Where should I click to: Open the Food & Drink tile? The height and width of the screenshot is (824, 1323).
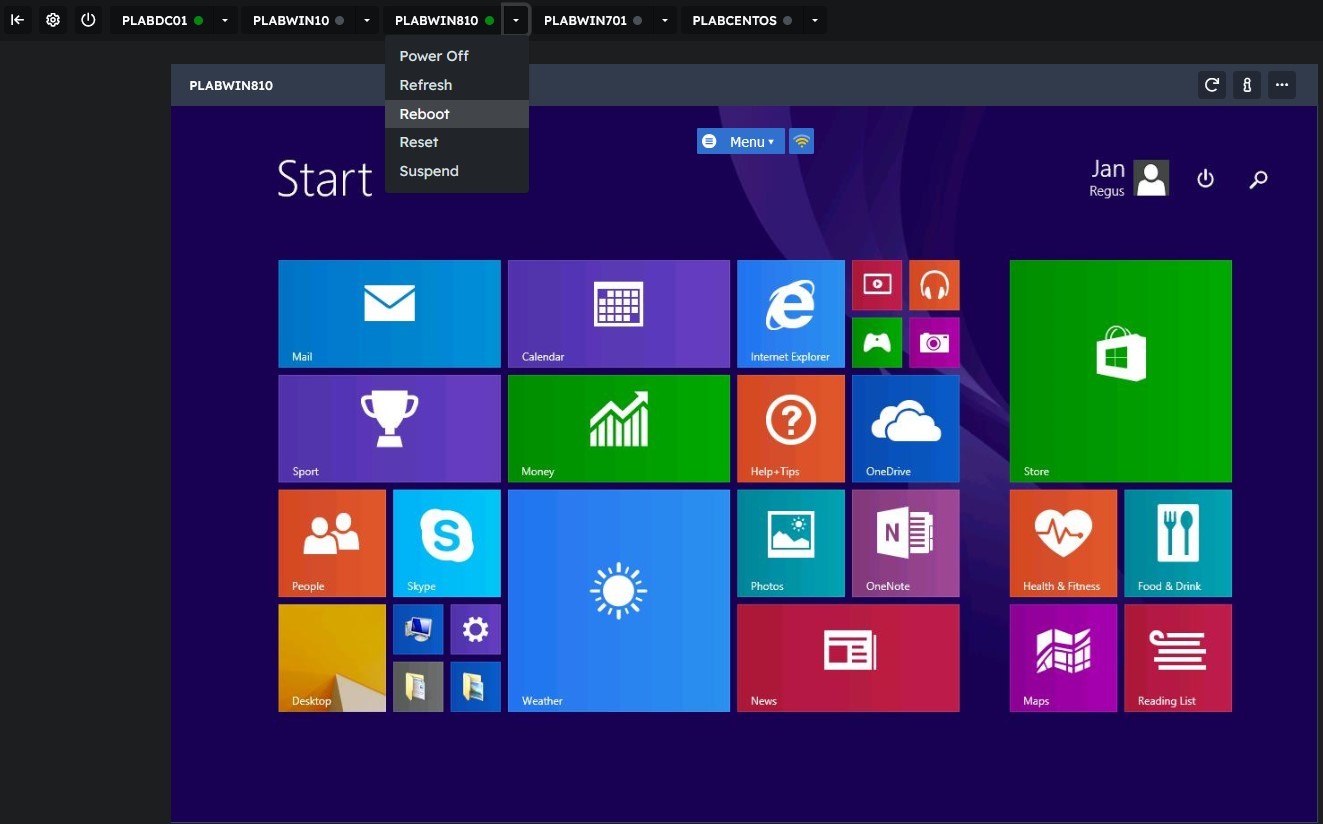[x=1178, y=543]
